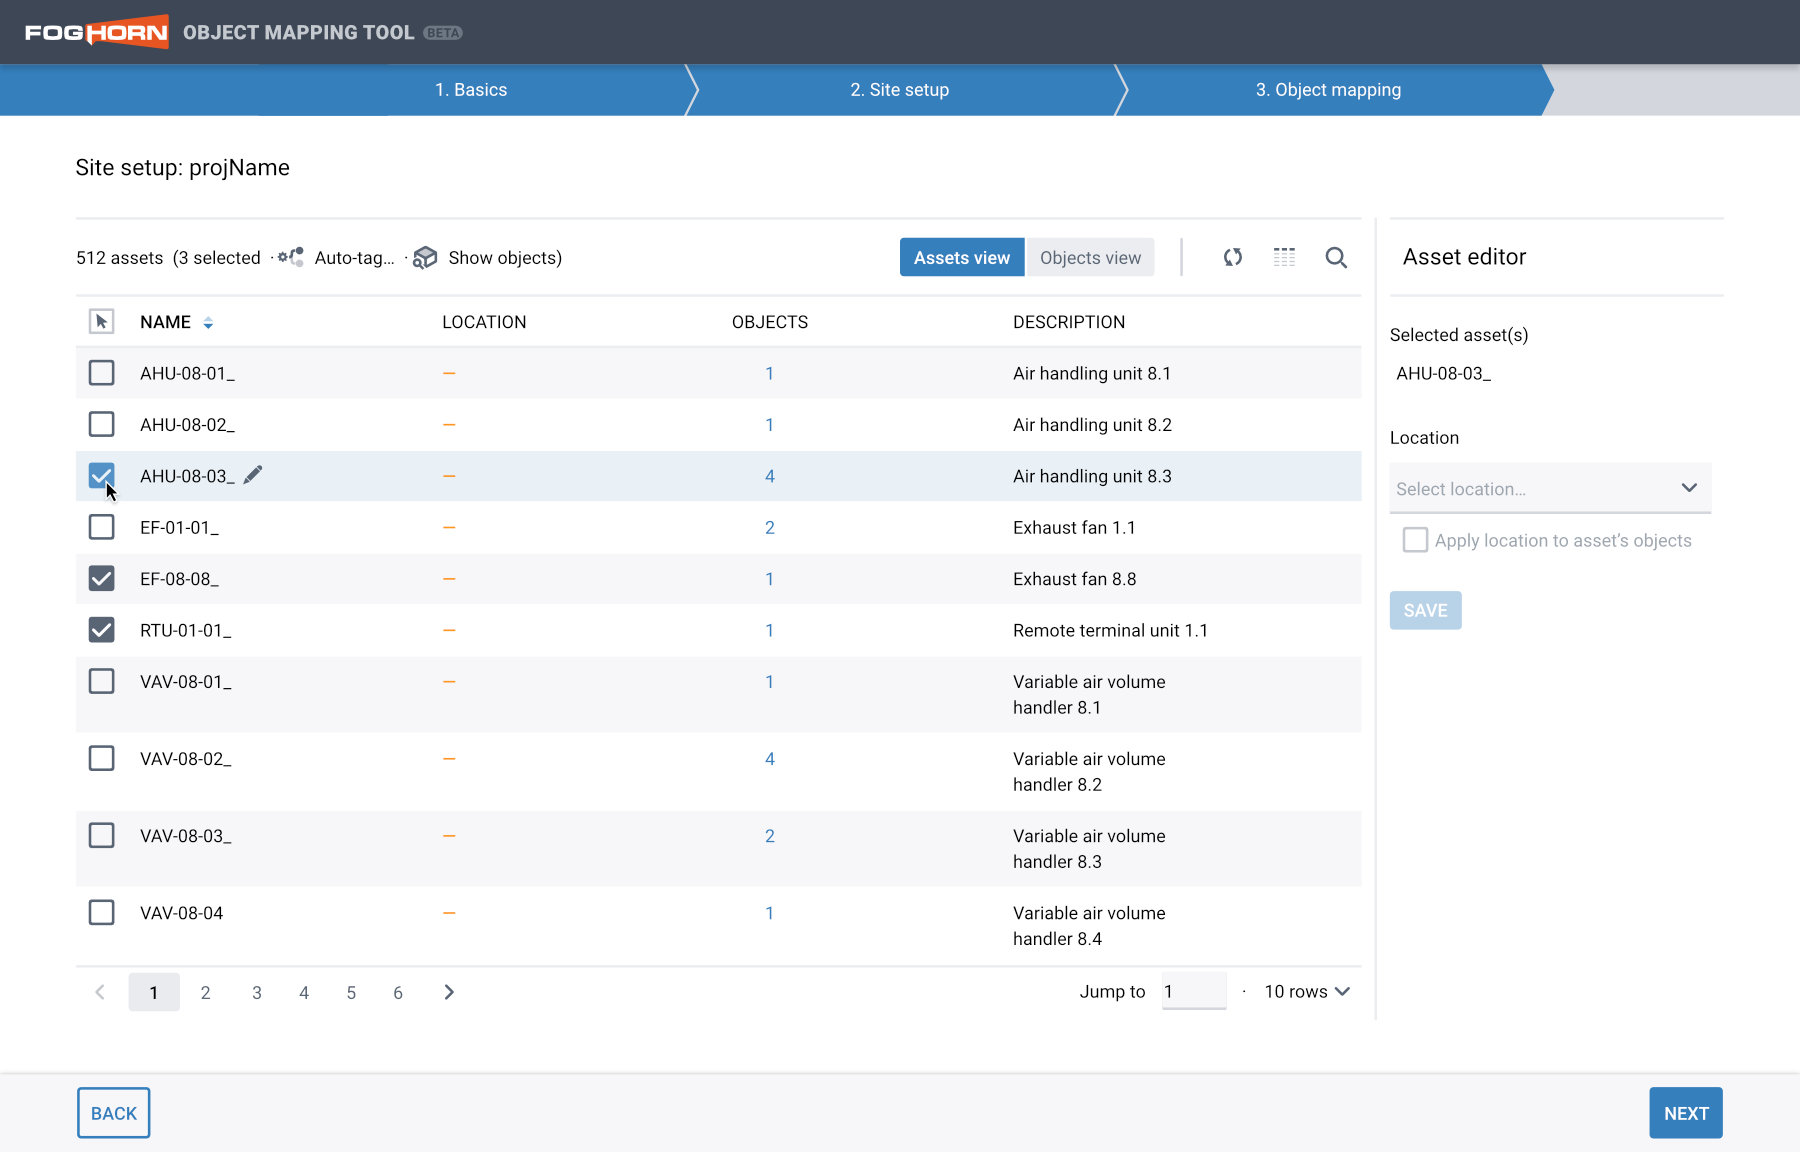Screen dimensions: 1800x1152
Task: Click description Exhaust fan 1.1
Action: tap(1074, 527)
